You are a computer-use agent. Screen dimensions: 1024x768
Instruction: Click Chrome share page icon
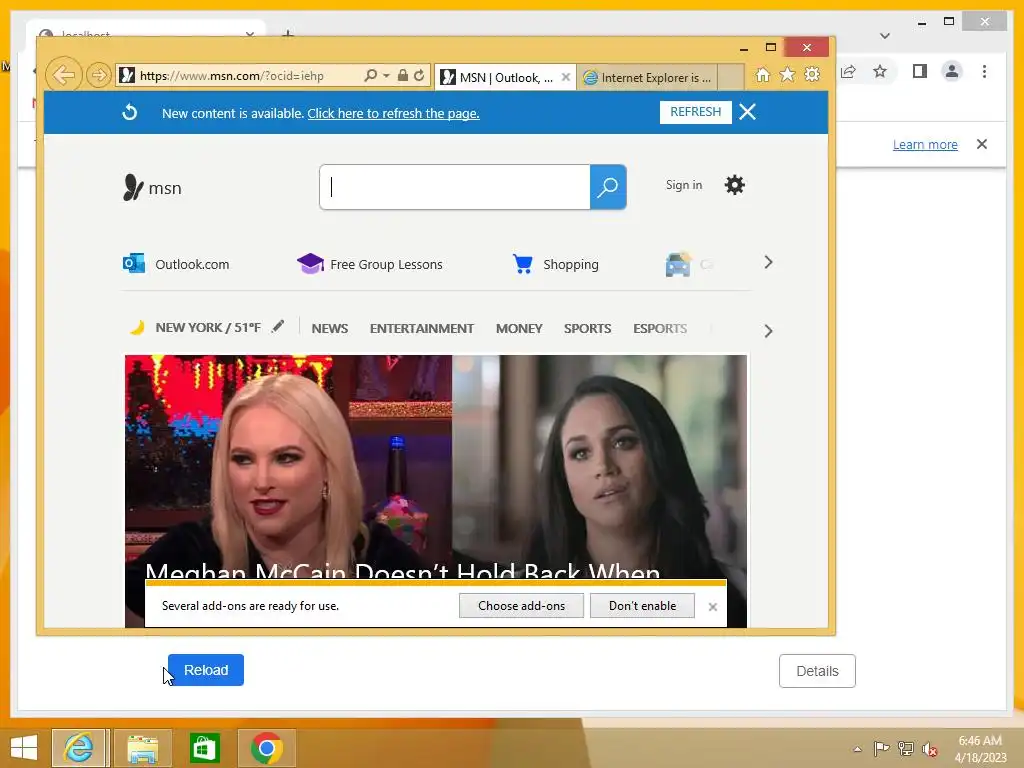click(x=848, y=71)
